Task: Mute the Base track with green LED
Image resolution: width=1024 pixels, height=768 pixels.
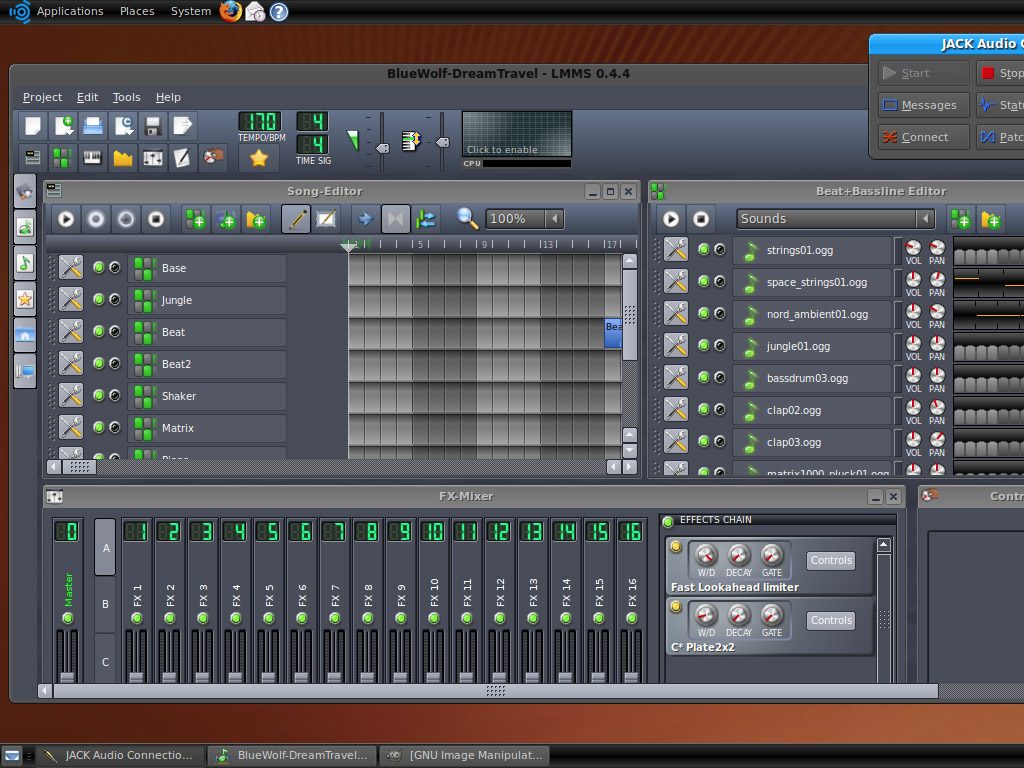Action: tap(98, 268)
